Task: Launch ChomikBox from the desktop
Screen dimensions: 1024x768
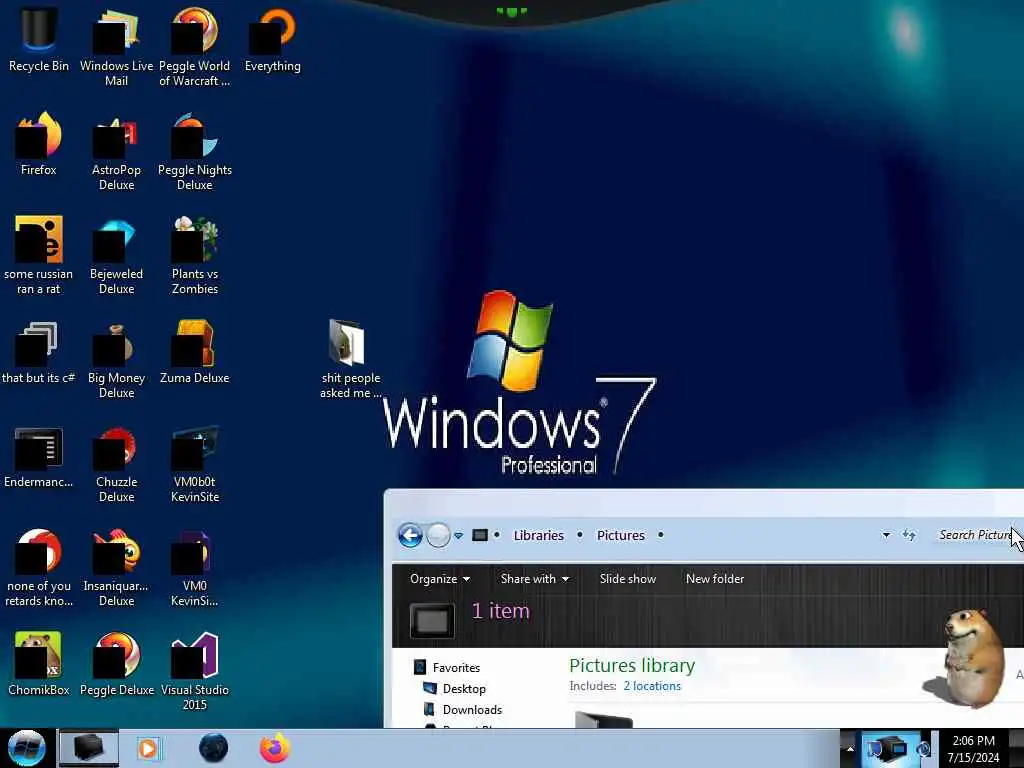Action: coord(39,664)
